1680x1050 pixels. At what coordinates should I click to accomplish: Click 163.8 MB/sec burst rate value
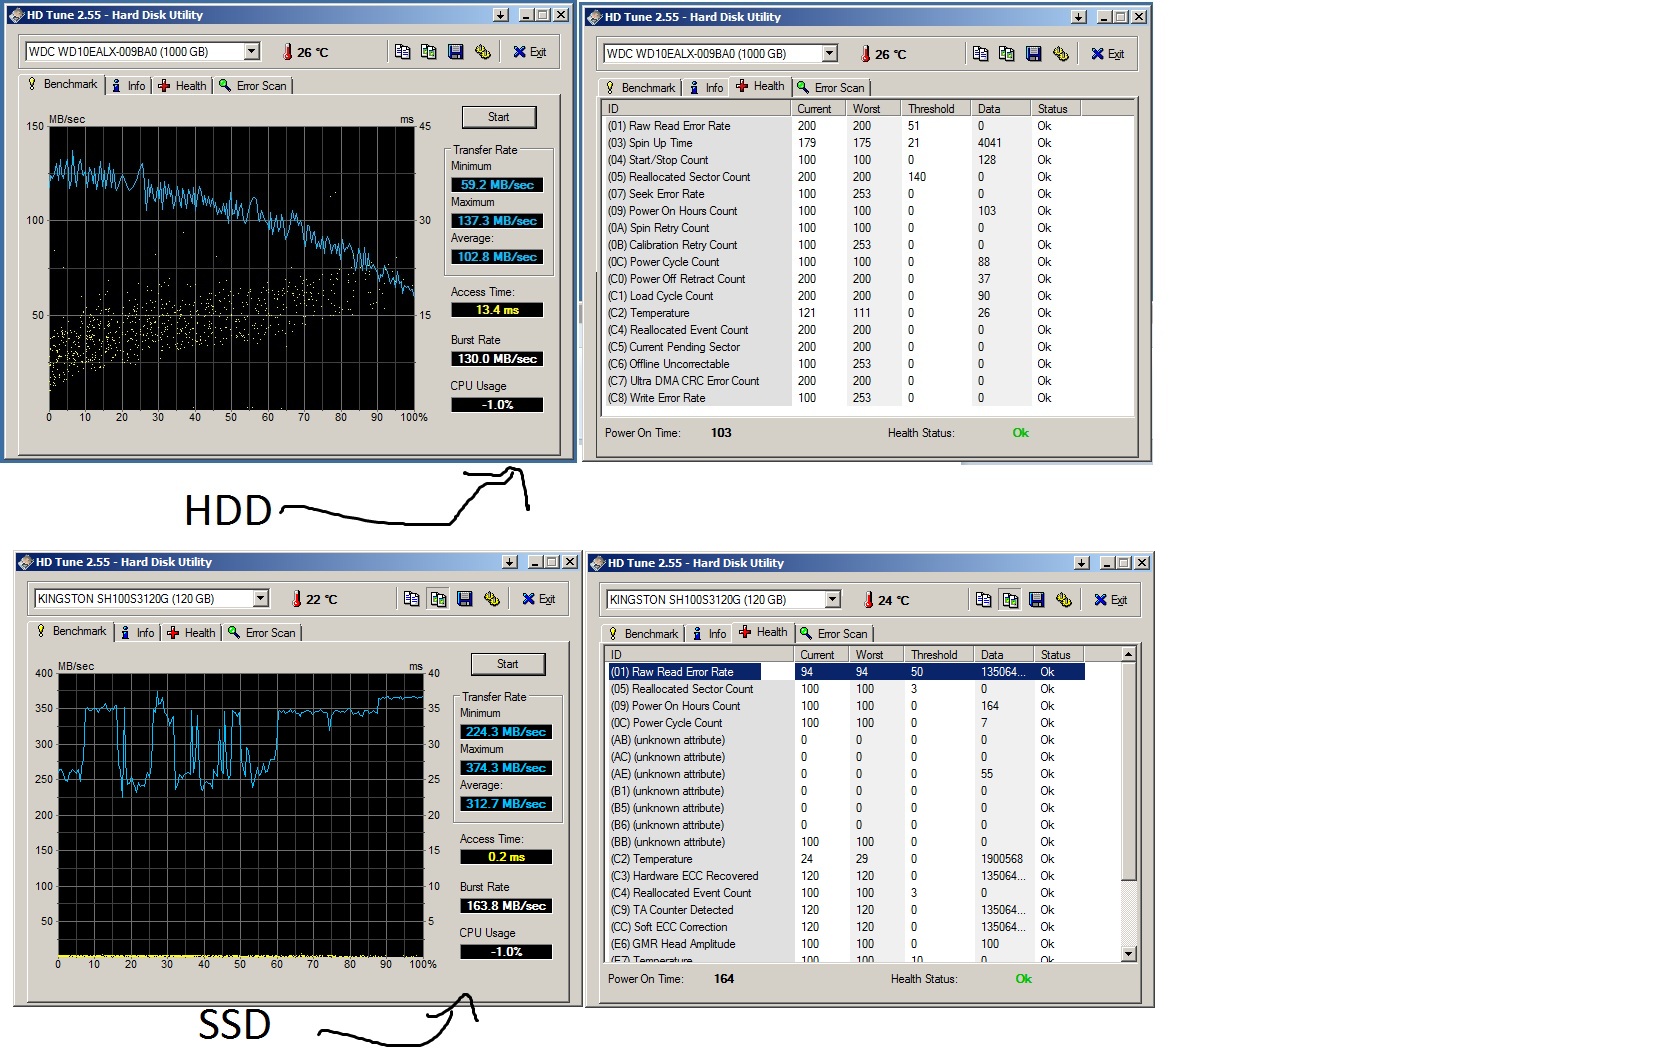coord(506,906)
